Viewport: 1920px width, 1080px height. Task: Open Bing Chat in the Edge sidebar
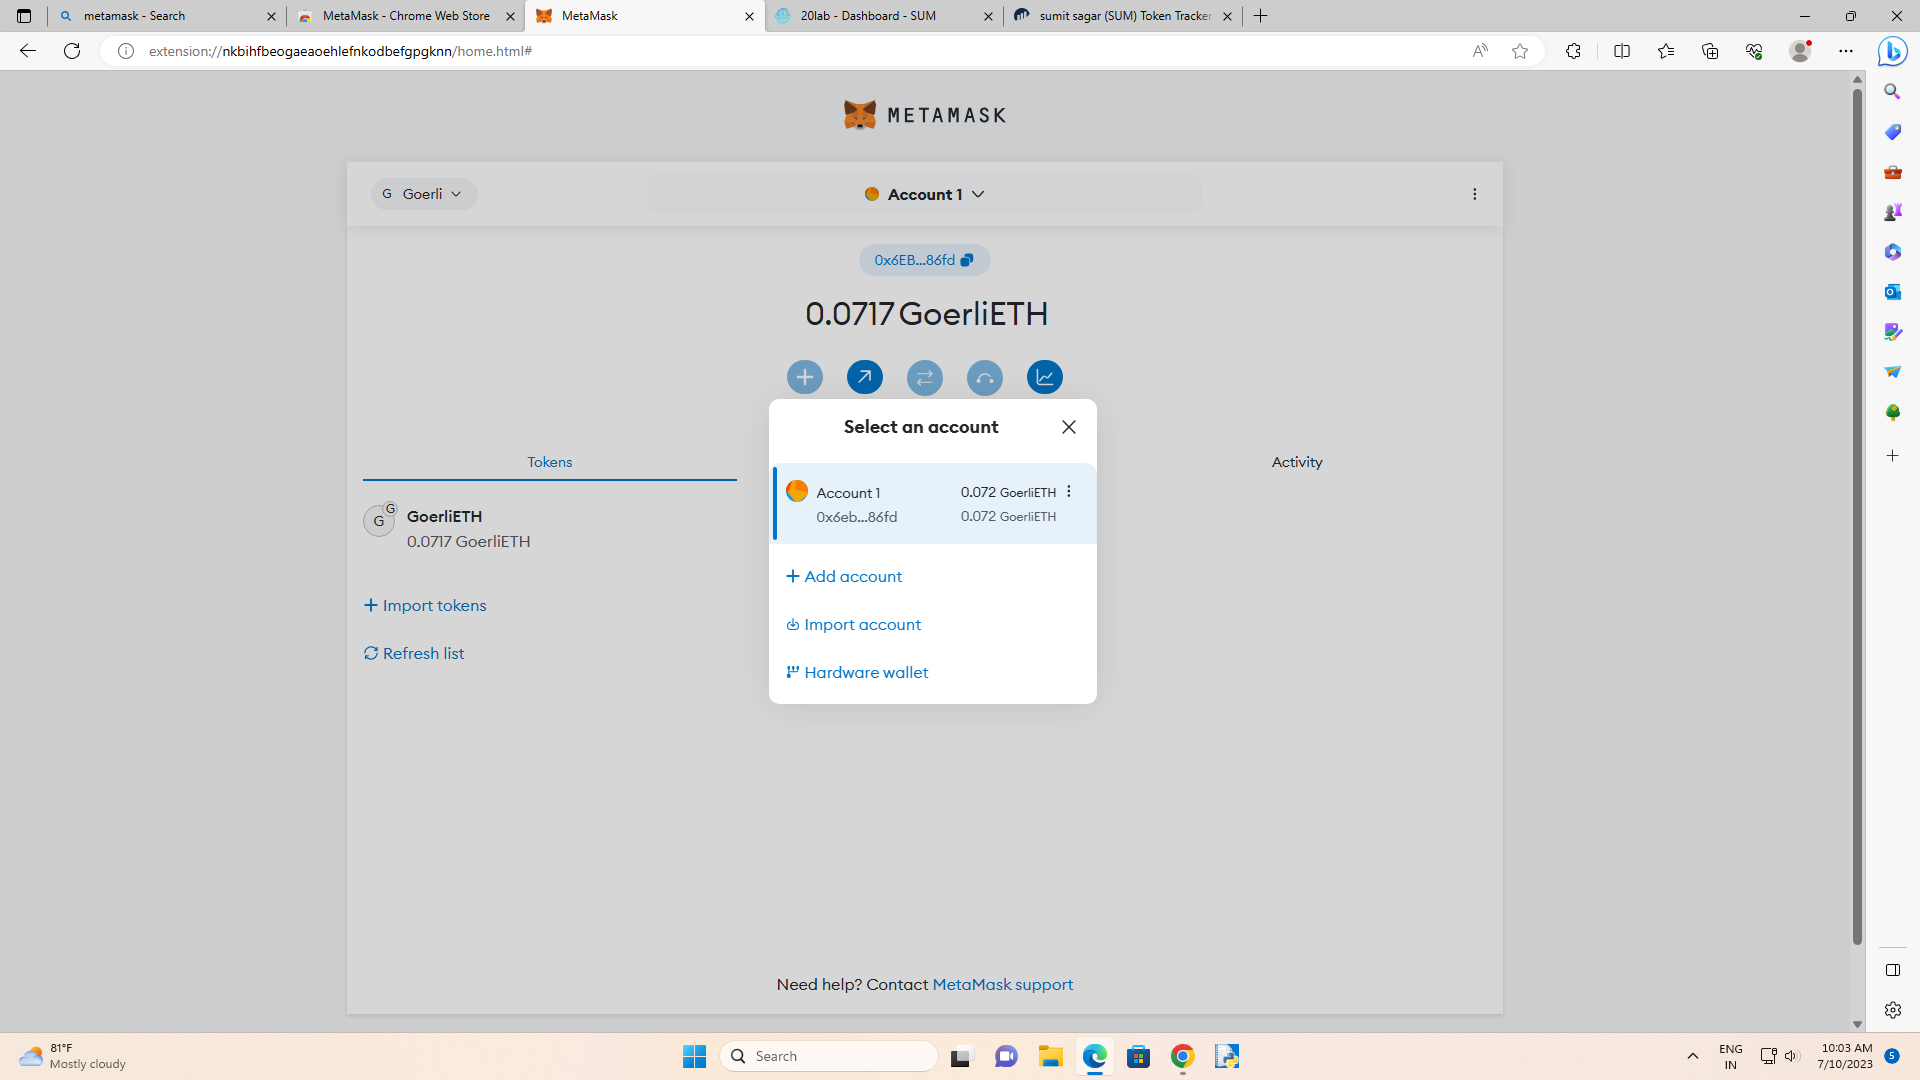tap(1893, 50)
